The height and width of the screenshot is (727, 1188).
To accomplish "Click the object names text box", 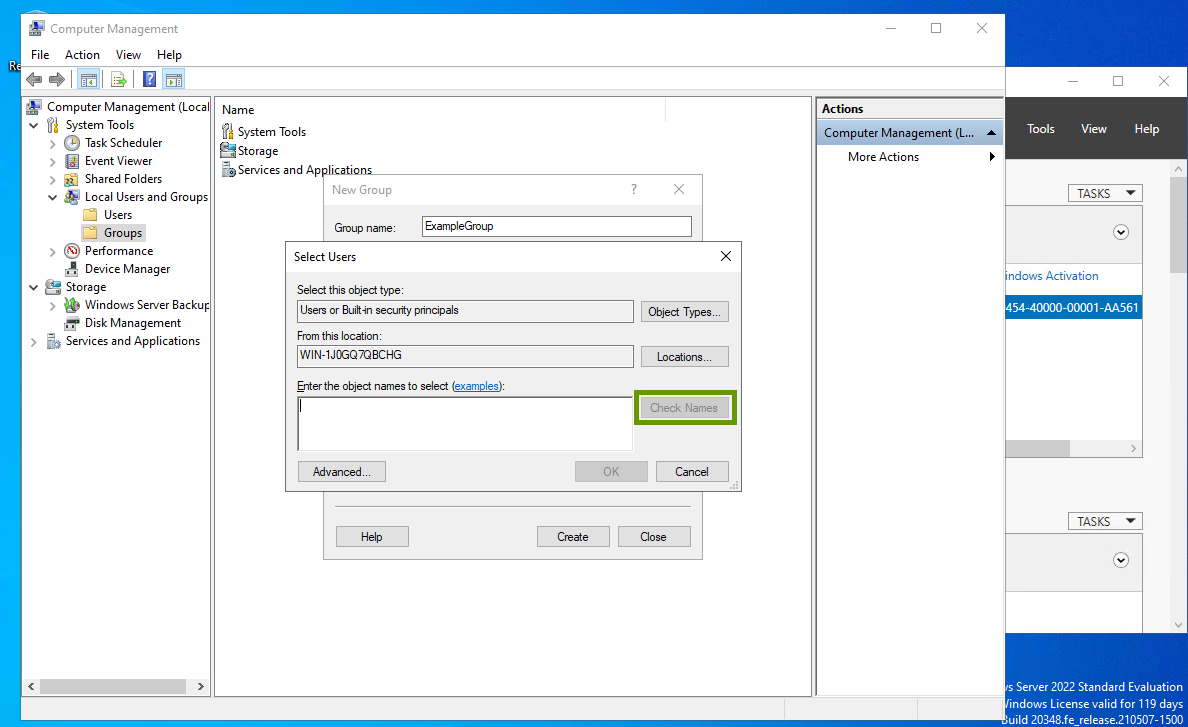I will tap(465, 424).
